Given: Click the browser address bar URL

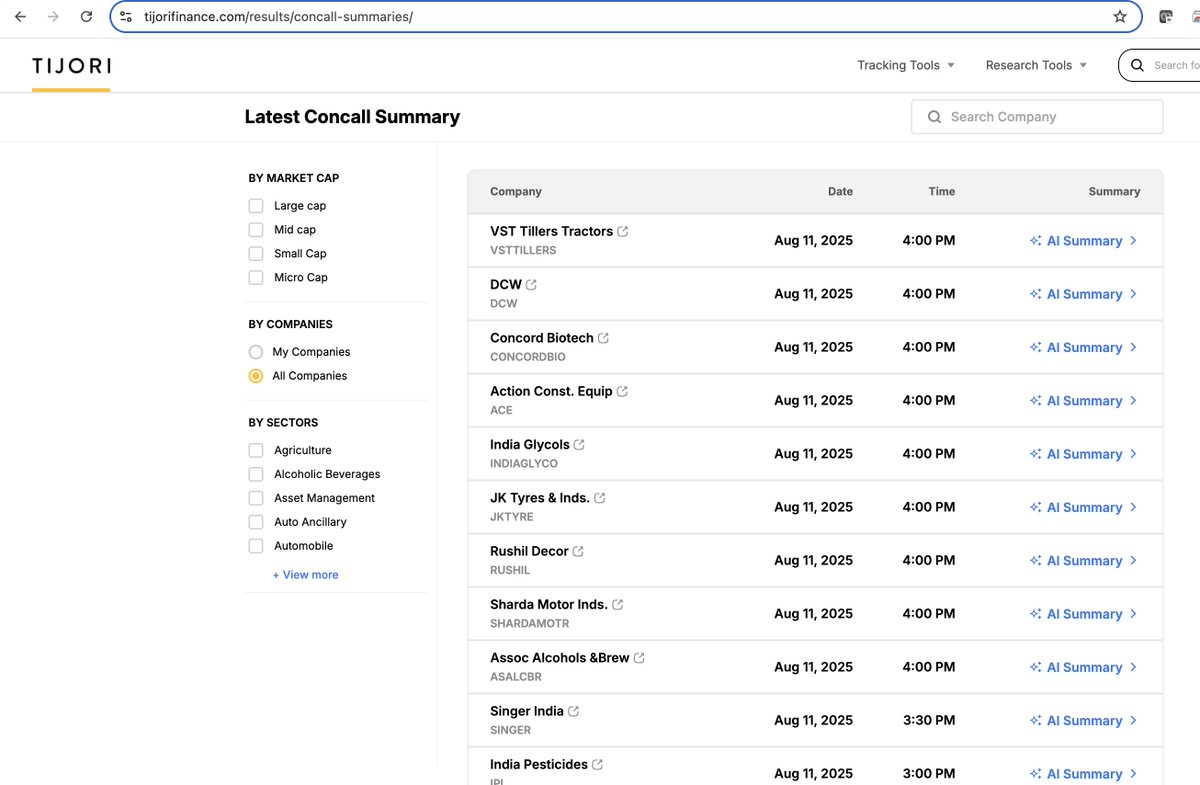Looking at the screenshot, I should tap(278, 17).
